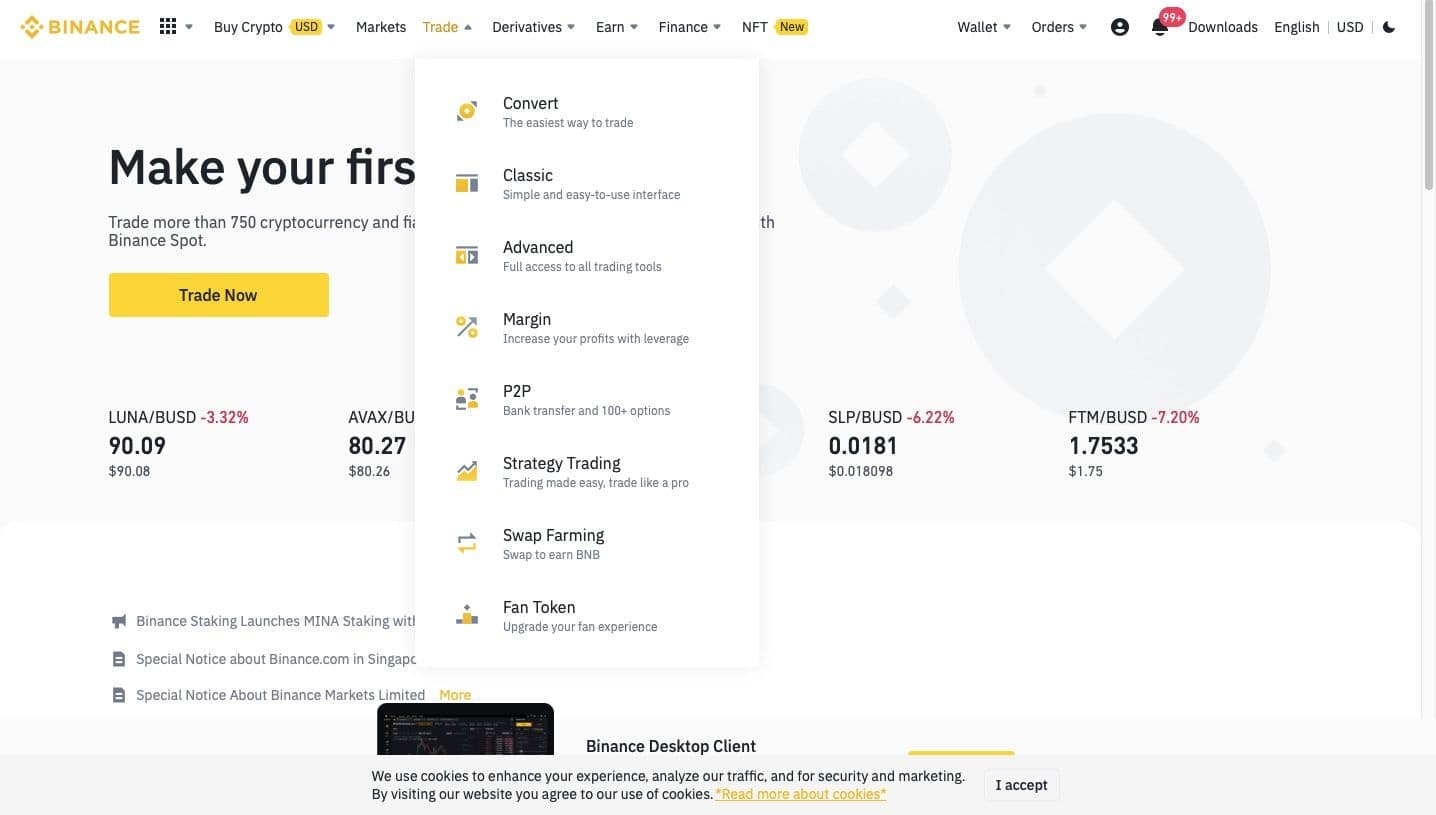This screenshot has height=815, width=1436.
Task: Open the Read more about cookies link
Action: tap(801, 794)
